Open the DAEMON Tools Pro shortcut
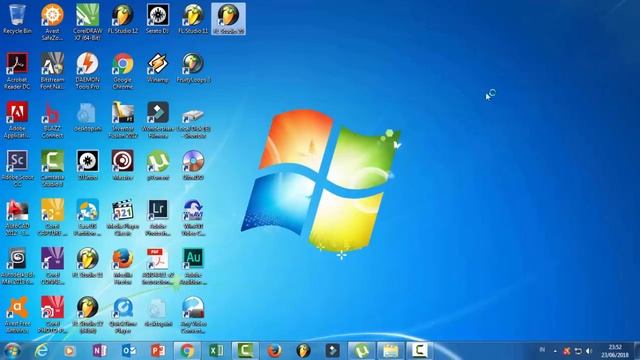Image resolution: width=640 pixels, height=360 pixels. coord(87,71)
